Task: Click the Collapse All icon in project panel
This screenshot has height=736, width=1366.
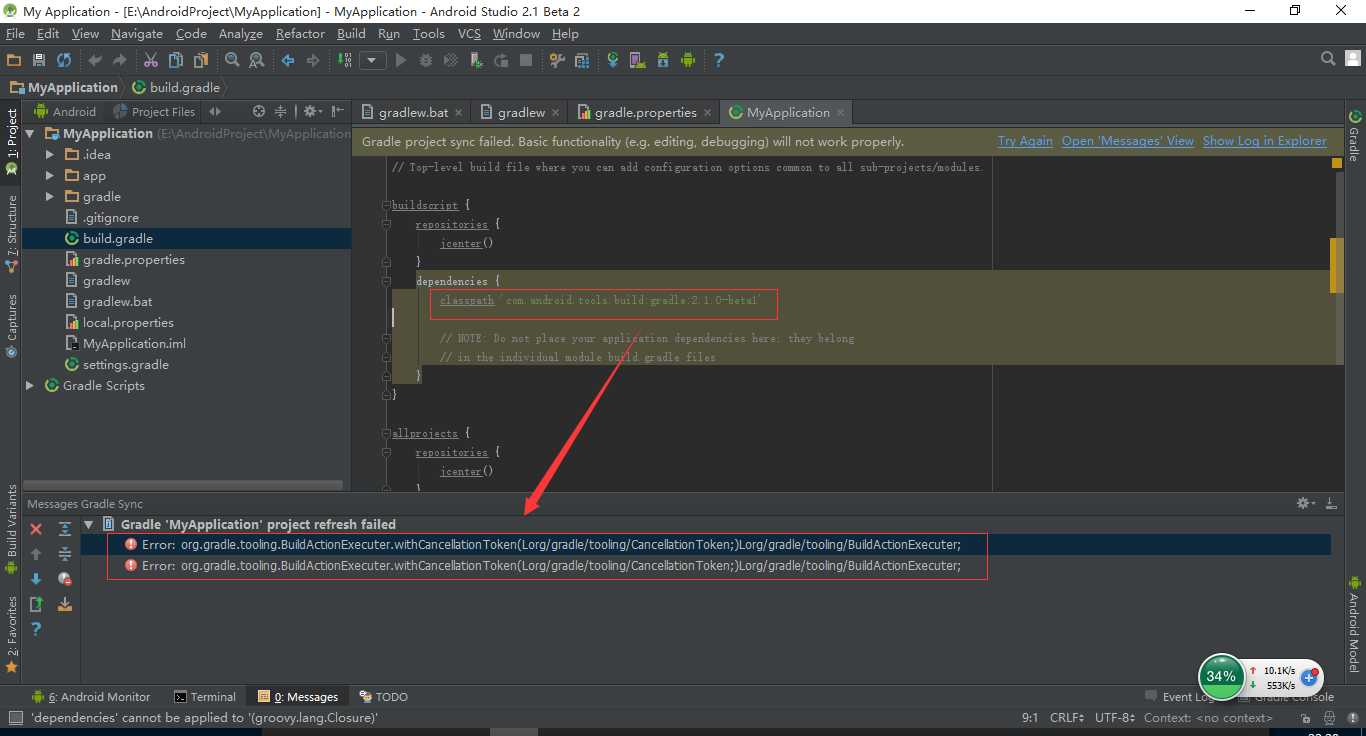Action: (281, 111)
